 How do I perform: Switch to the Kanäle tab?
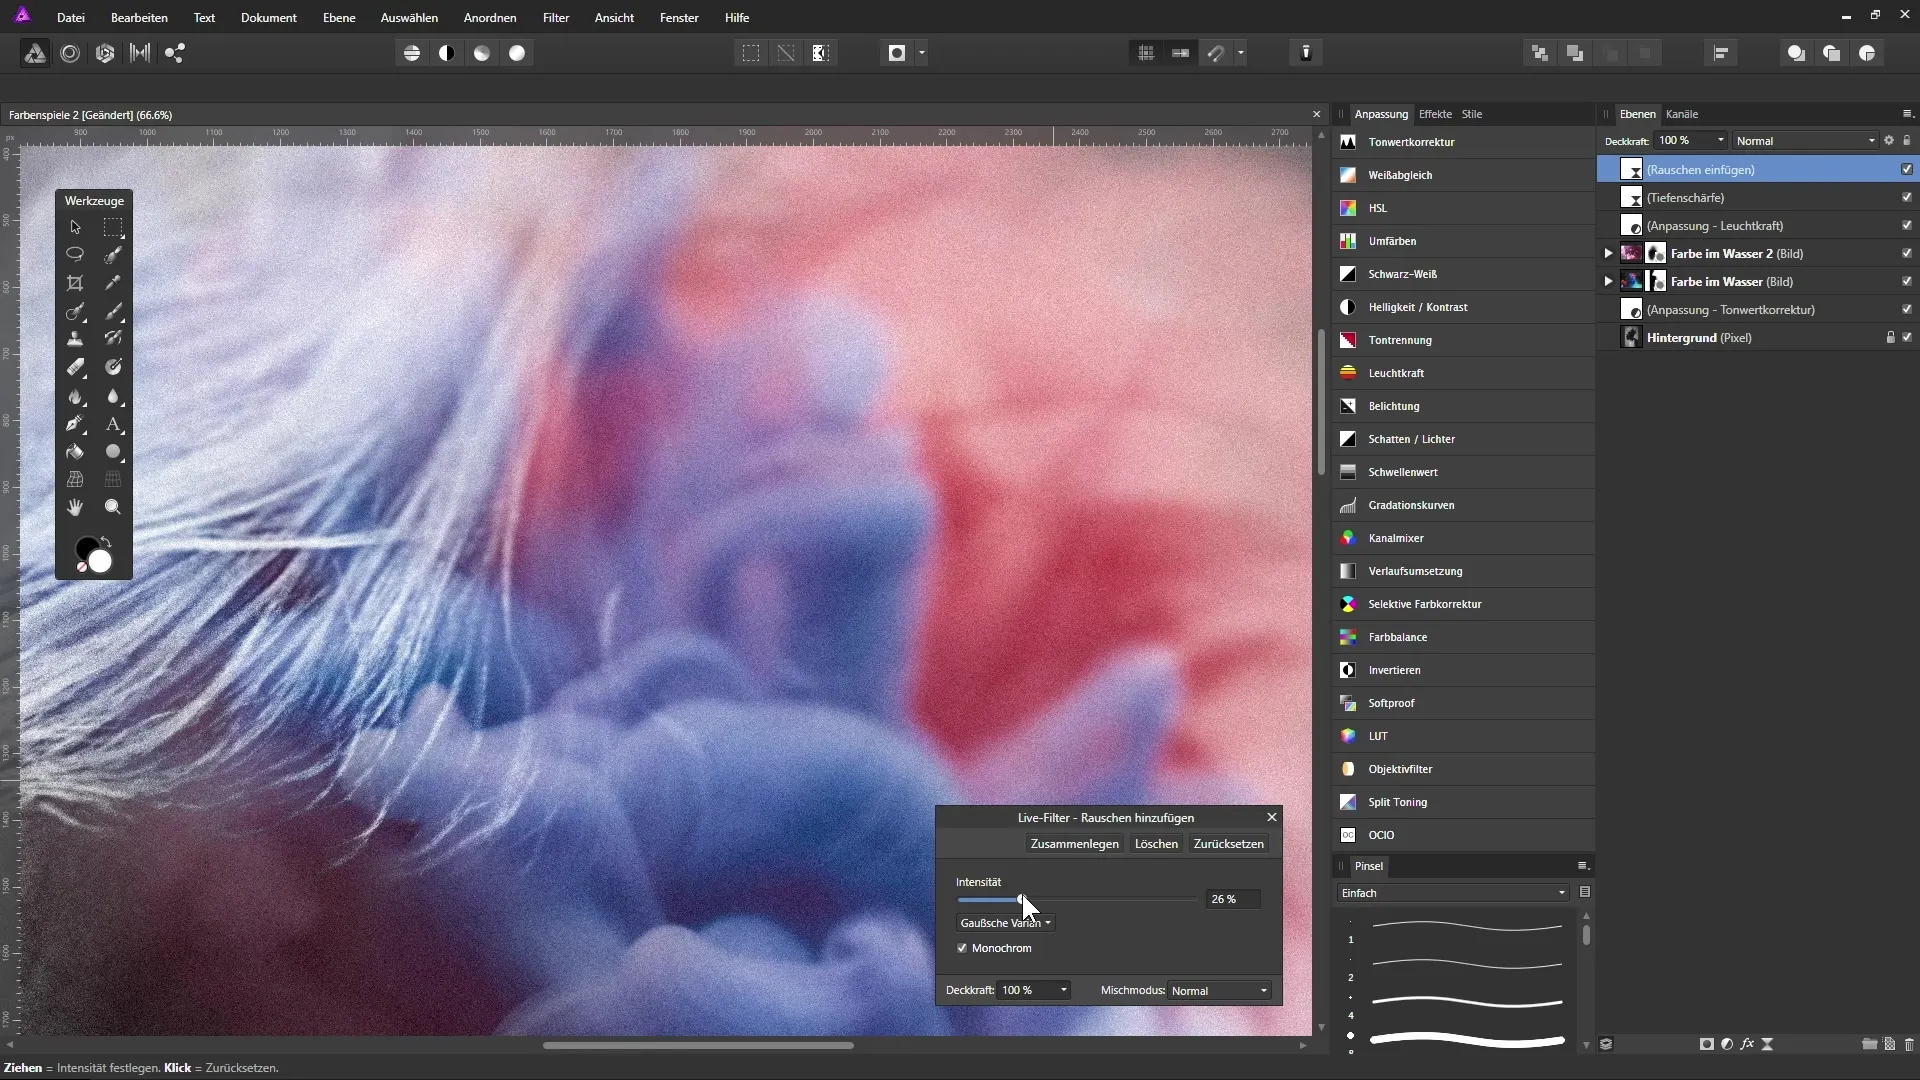coord(1682,114)
